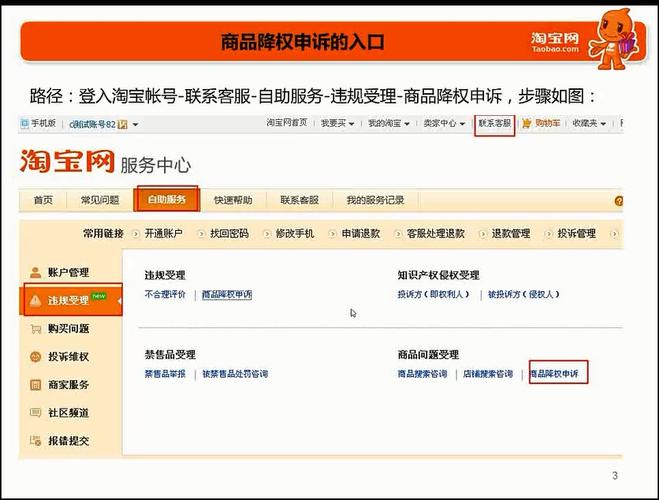Screen dimensions: 659x500
Task: Click the 修改手机 quick link
Action: click(x=295, y=234)
